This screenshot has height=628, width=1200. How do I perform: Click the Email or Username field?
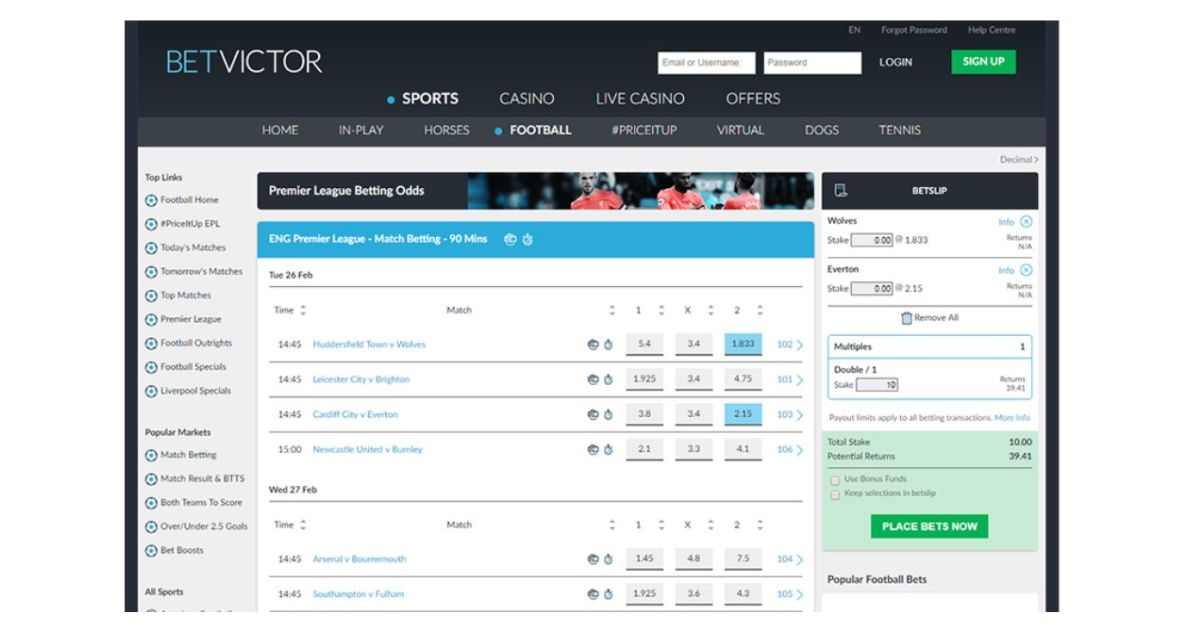[706, 63]
